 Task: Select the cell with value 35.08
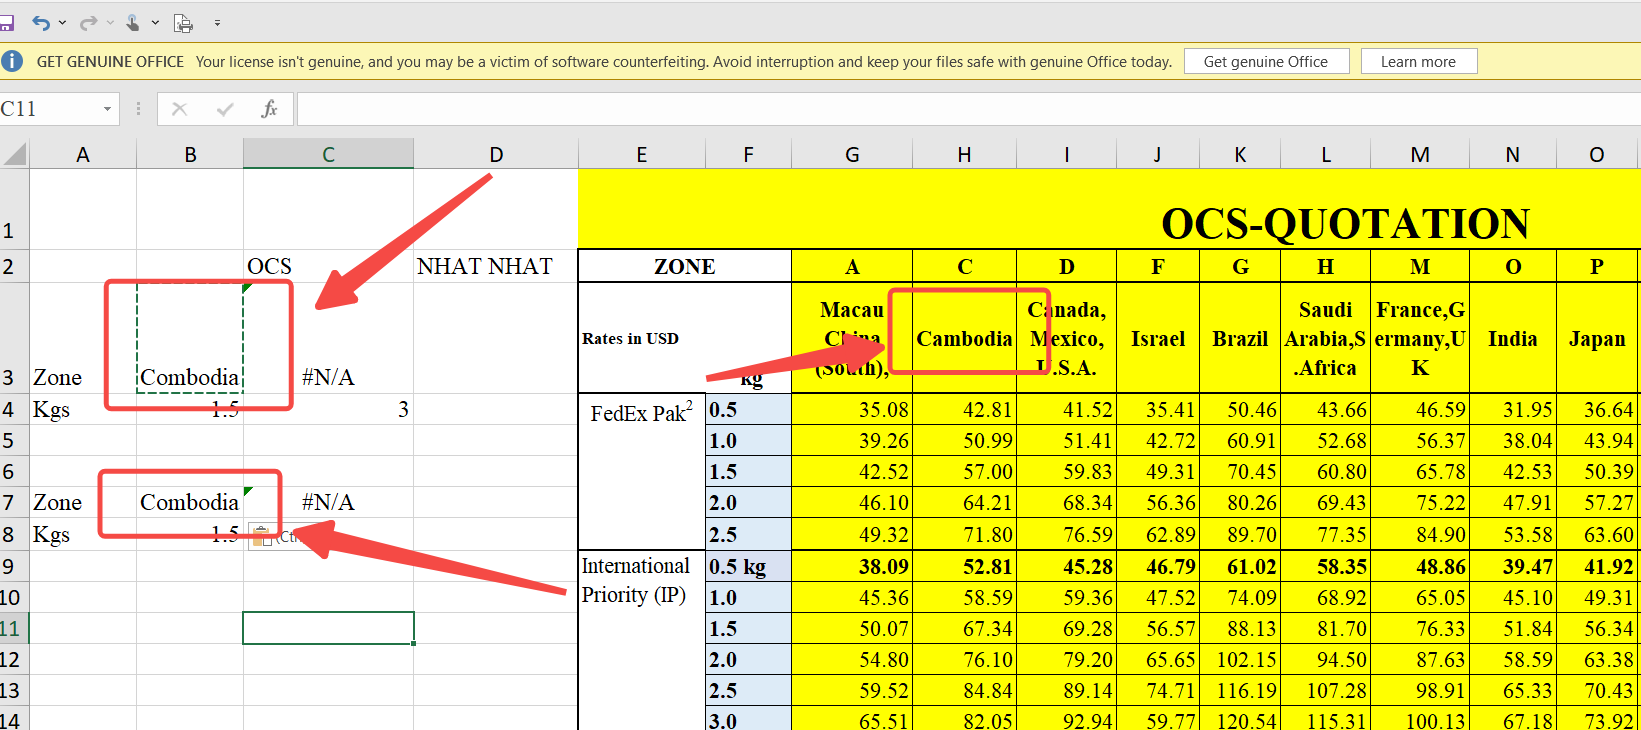[x=852, y=410]
